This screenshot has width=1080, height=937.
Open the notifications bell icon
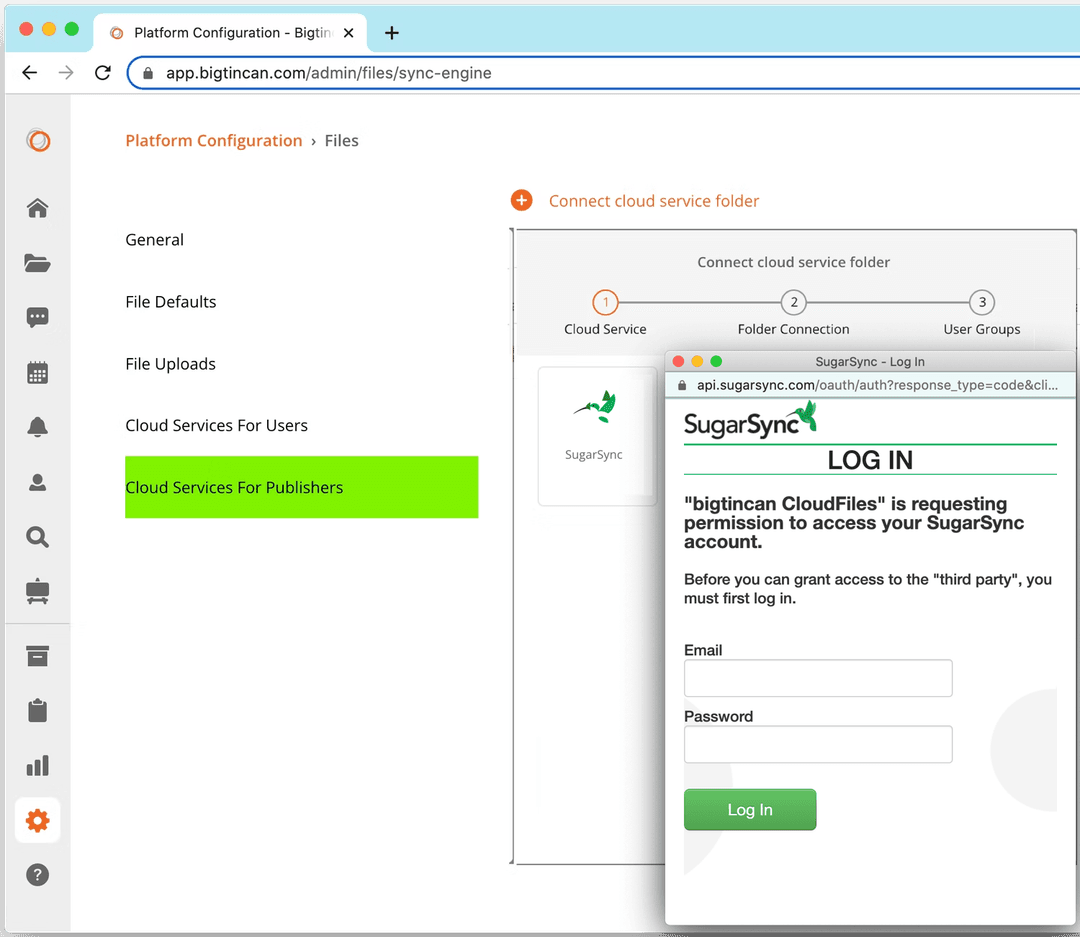pos(37,427)
